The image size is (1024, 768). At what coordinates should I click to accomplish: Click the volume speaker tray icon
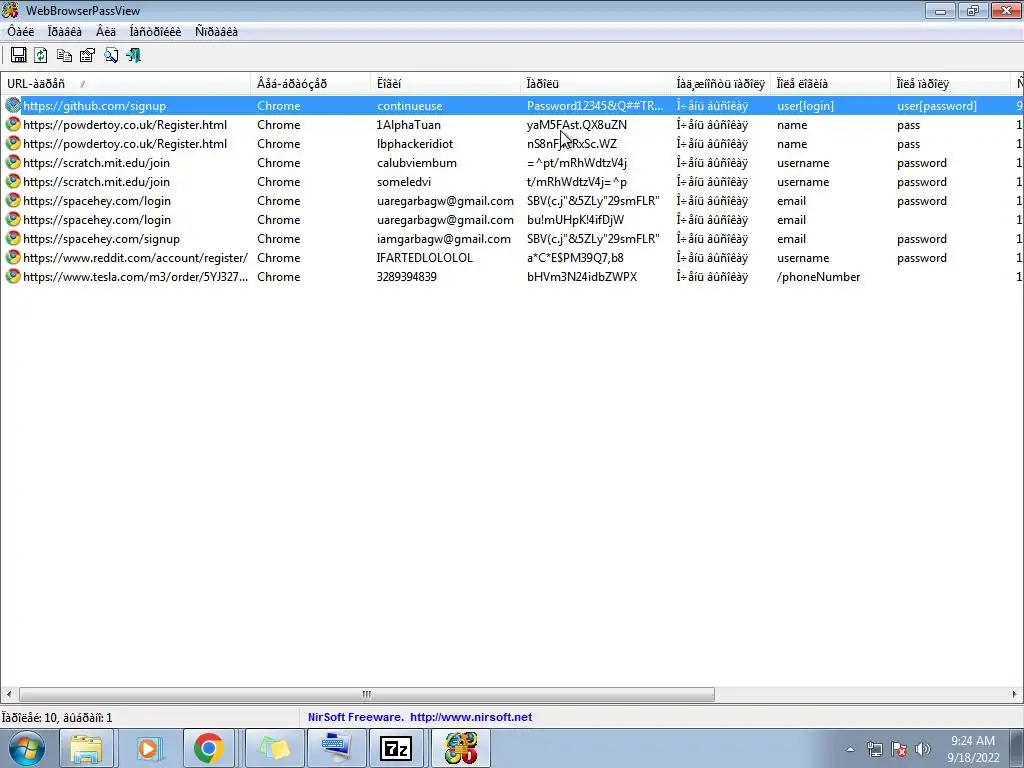pyautogui.click(x=923, y=749)
